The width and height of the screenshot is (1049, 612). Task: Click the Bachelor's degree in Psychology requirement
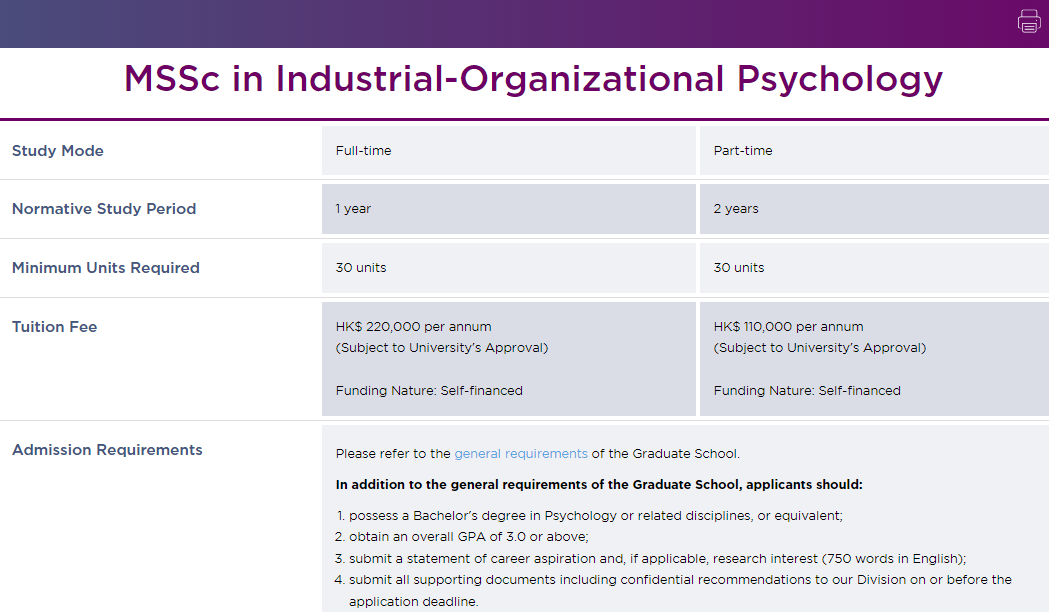coord(595,516)
